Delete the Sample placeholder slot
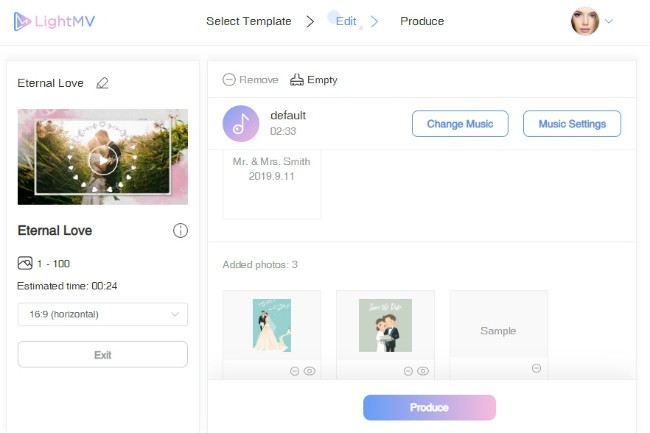 click(536, 369)
